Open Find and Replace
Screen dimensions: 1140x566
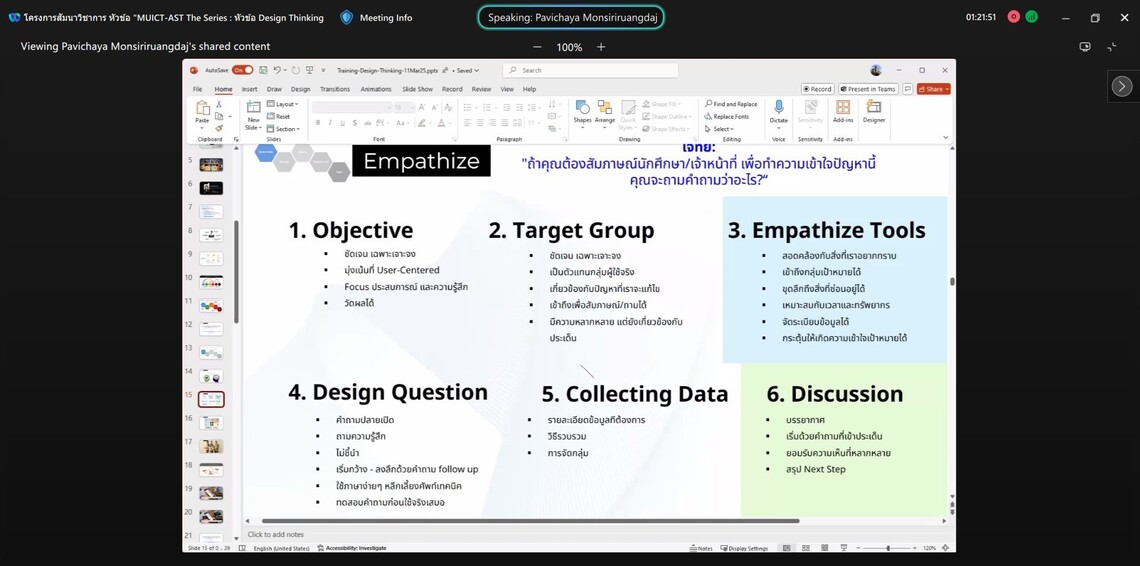click(x=732, y=104)
